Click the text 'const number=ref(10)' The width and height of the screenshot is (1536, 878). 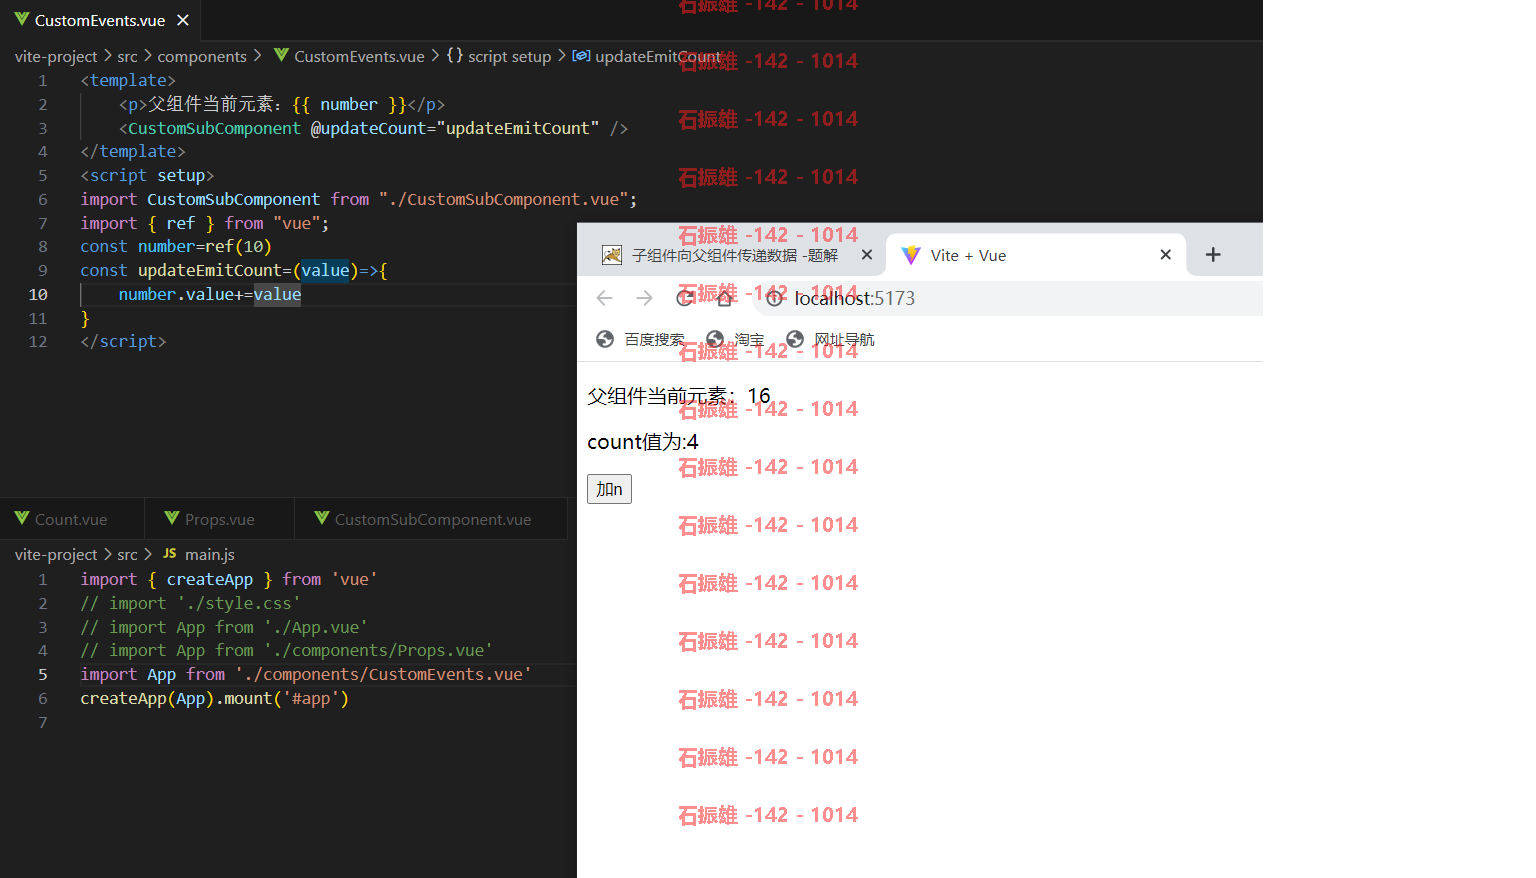(x=176, y=246)
